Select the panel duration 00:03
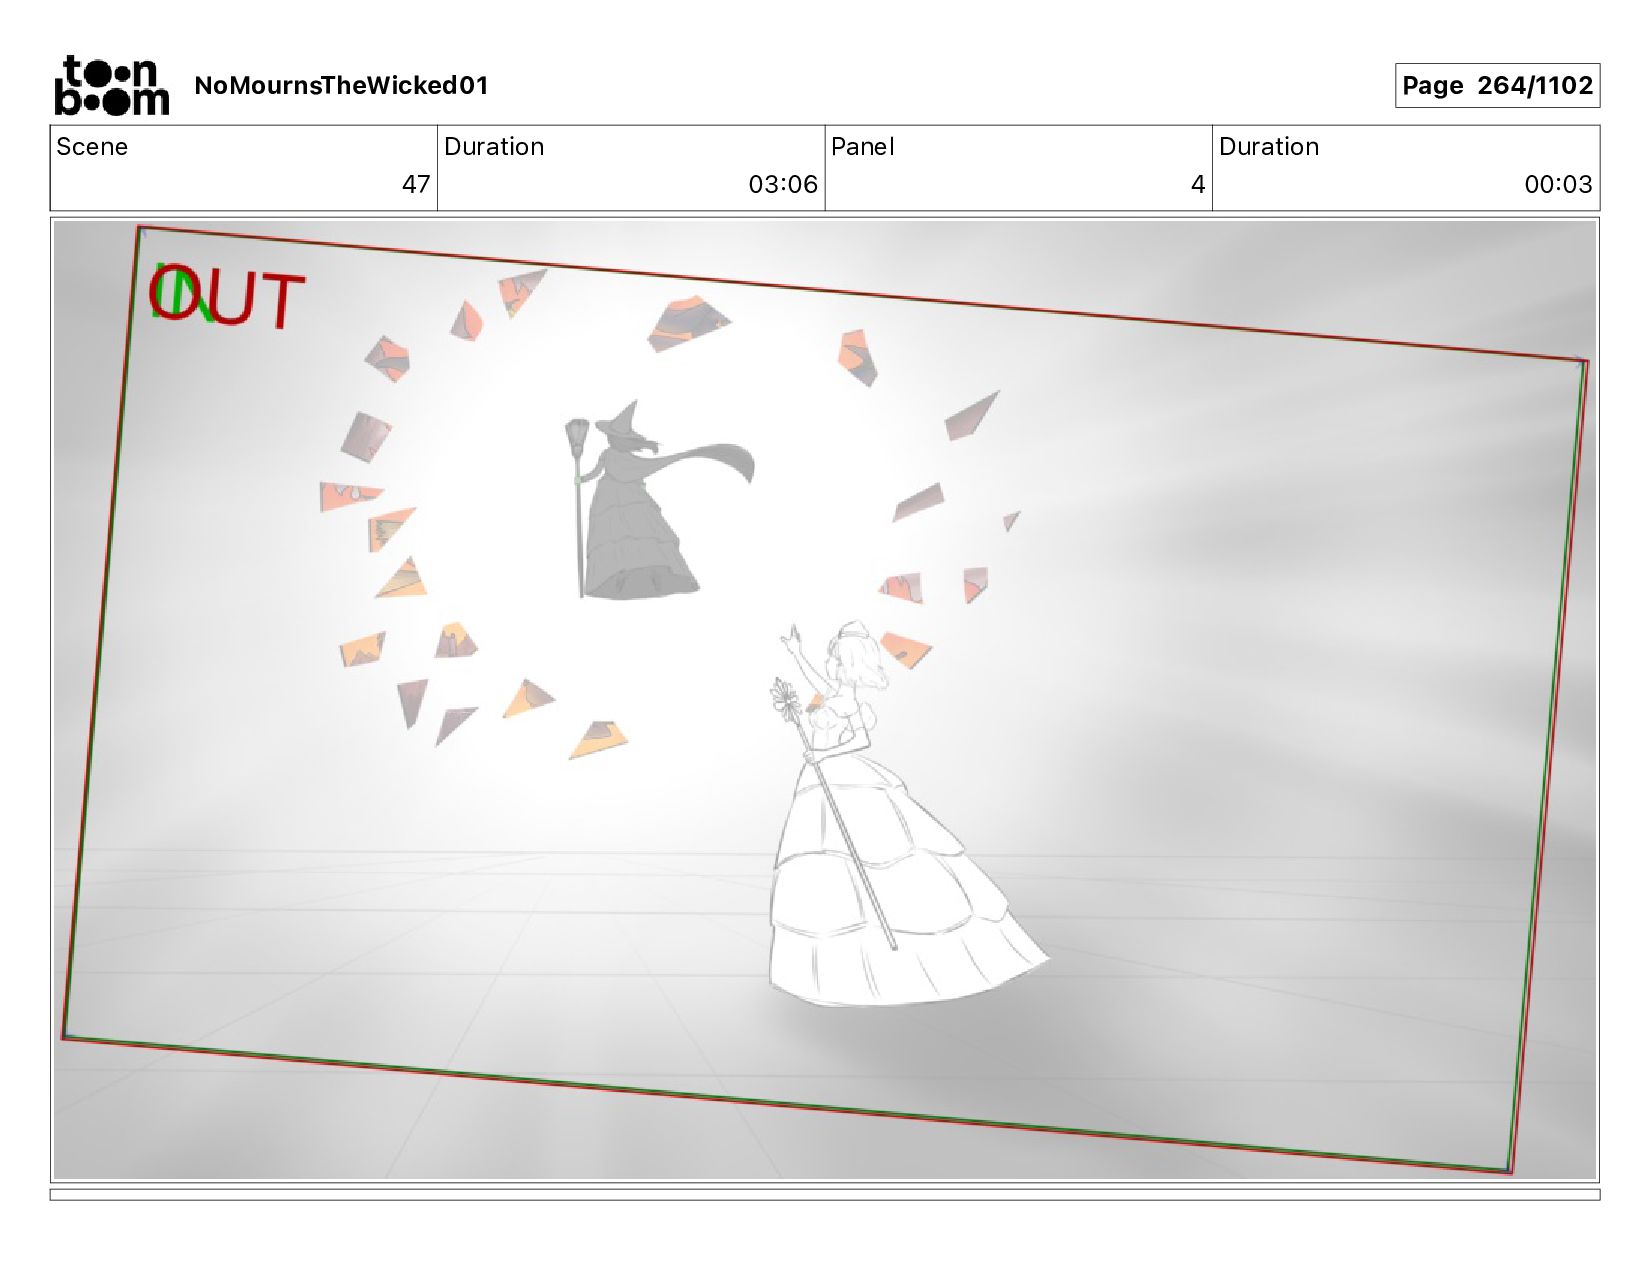This screenshot has width=1650, height=1275. 1558,184
